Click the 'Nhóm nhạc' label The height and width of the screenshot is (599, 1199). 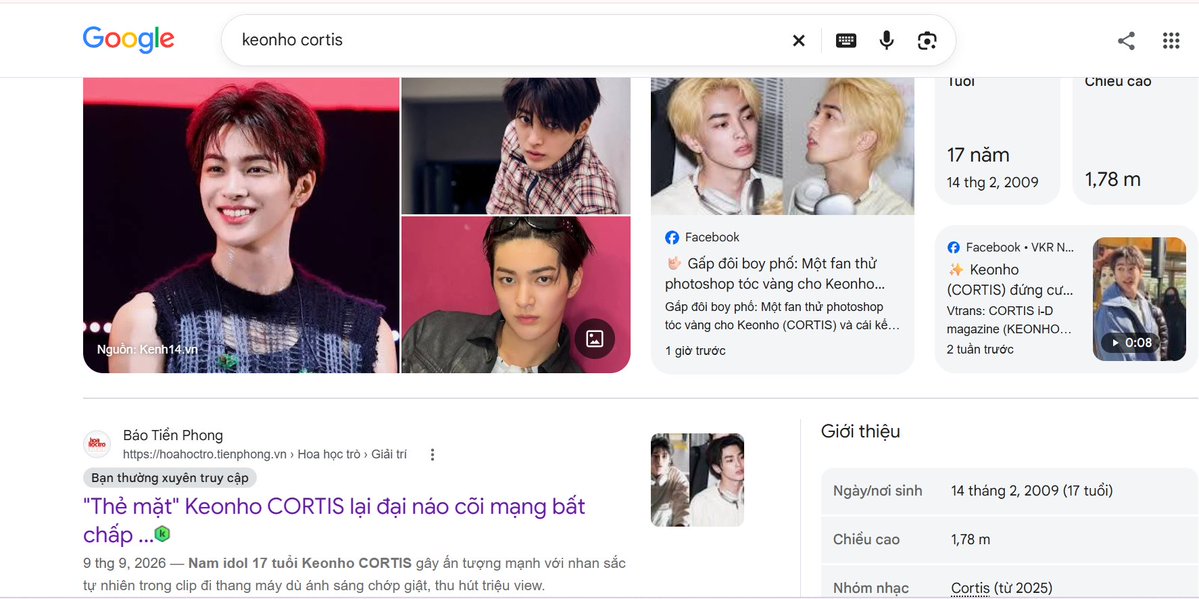[x=871, y=588]
